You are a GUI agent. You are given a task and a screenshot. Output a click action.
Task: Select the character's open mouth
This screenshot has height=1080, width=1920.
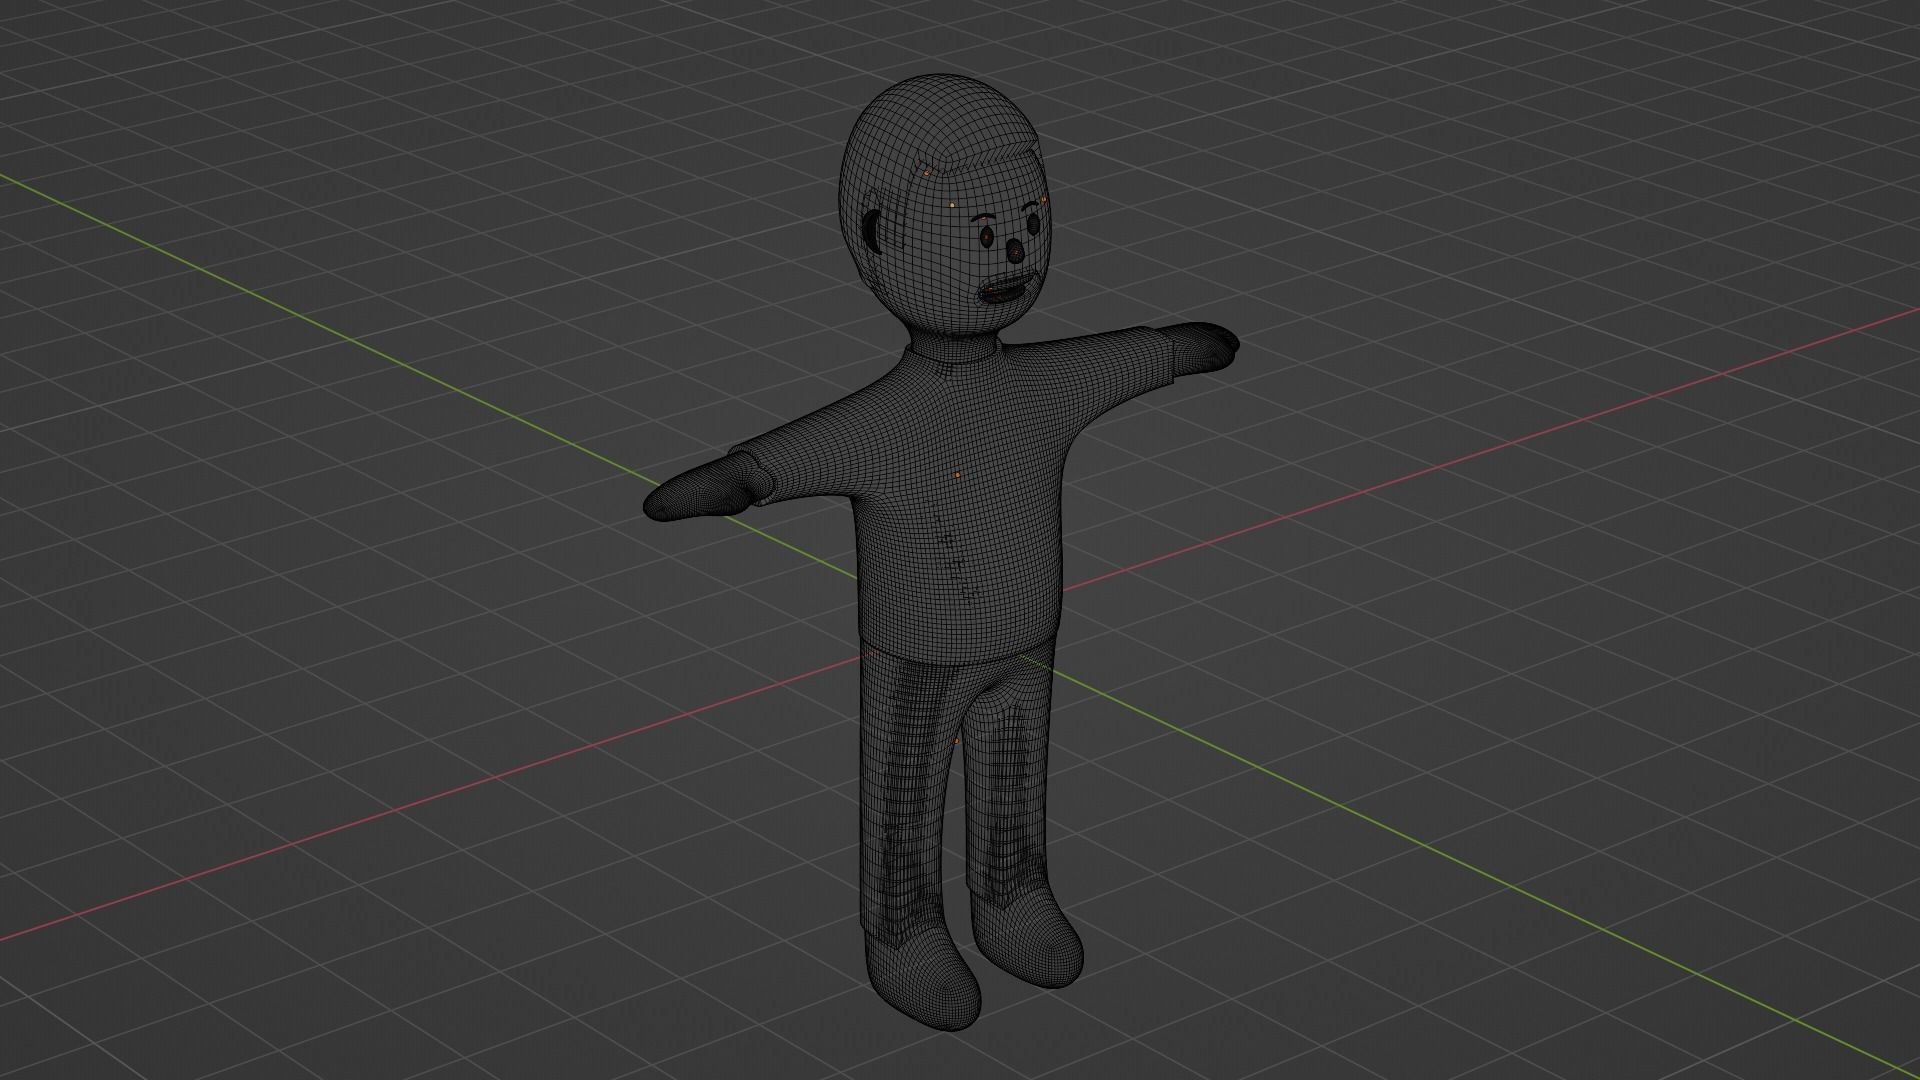point(1000,293)
